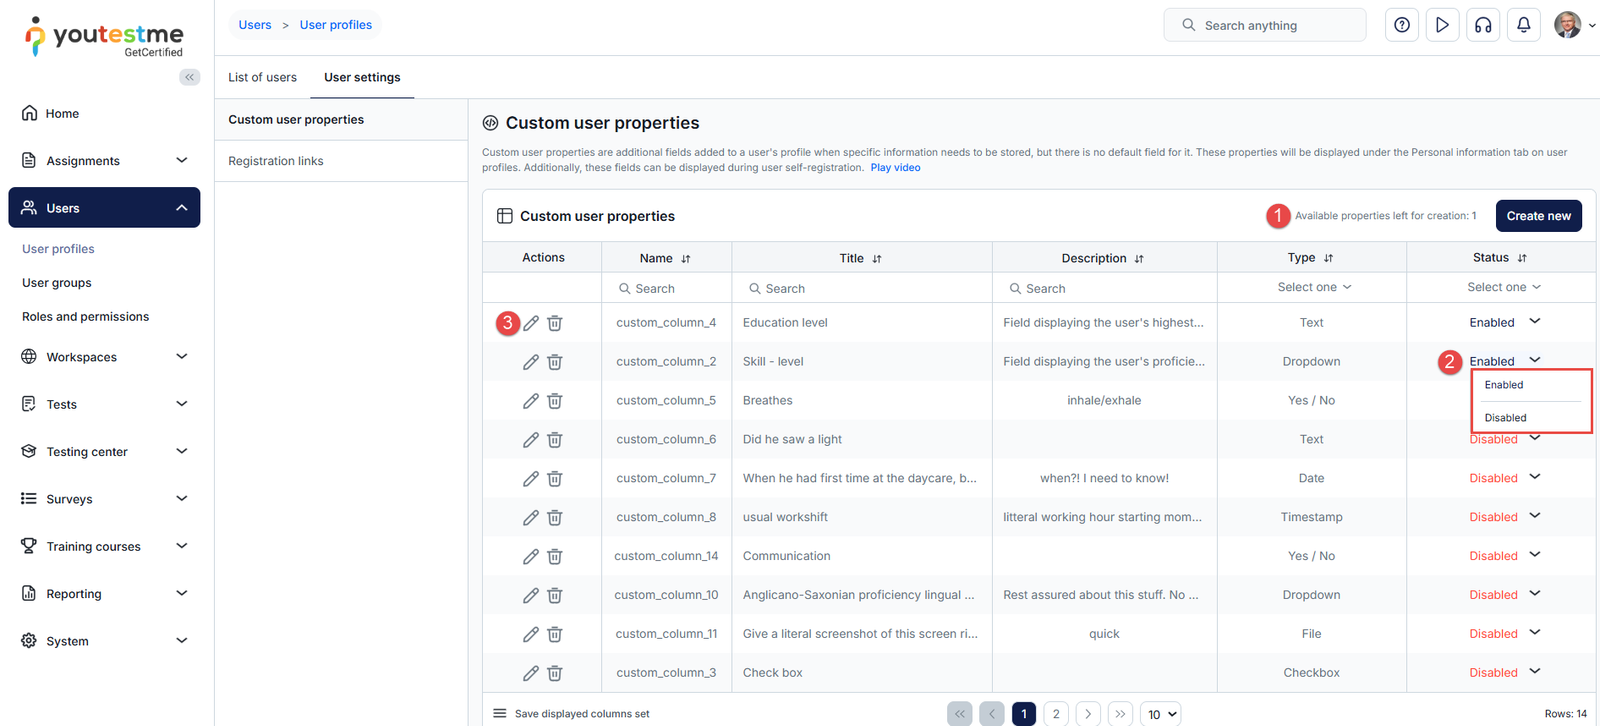The image size is (1600, 726).
Task: Switch to List of users tab
Action: [x=262, y=77]
